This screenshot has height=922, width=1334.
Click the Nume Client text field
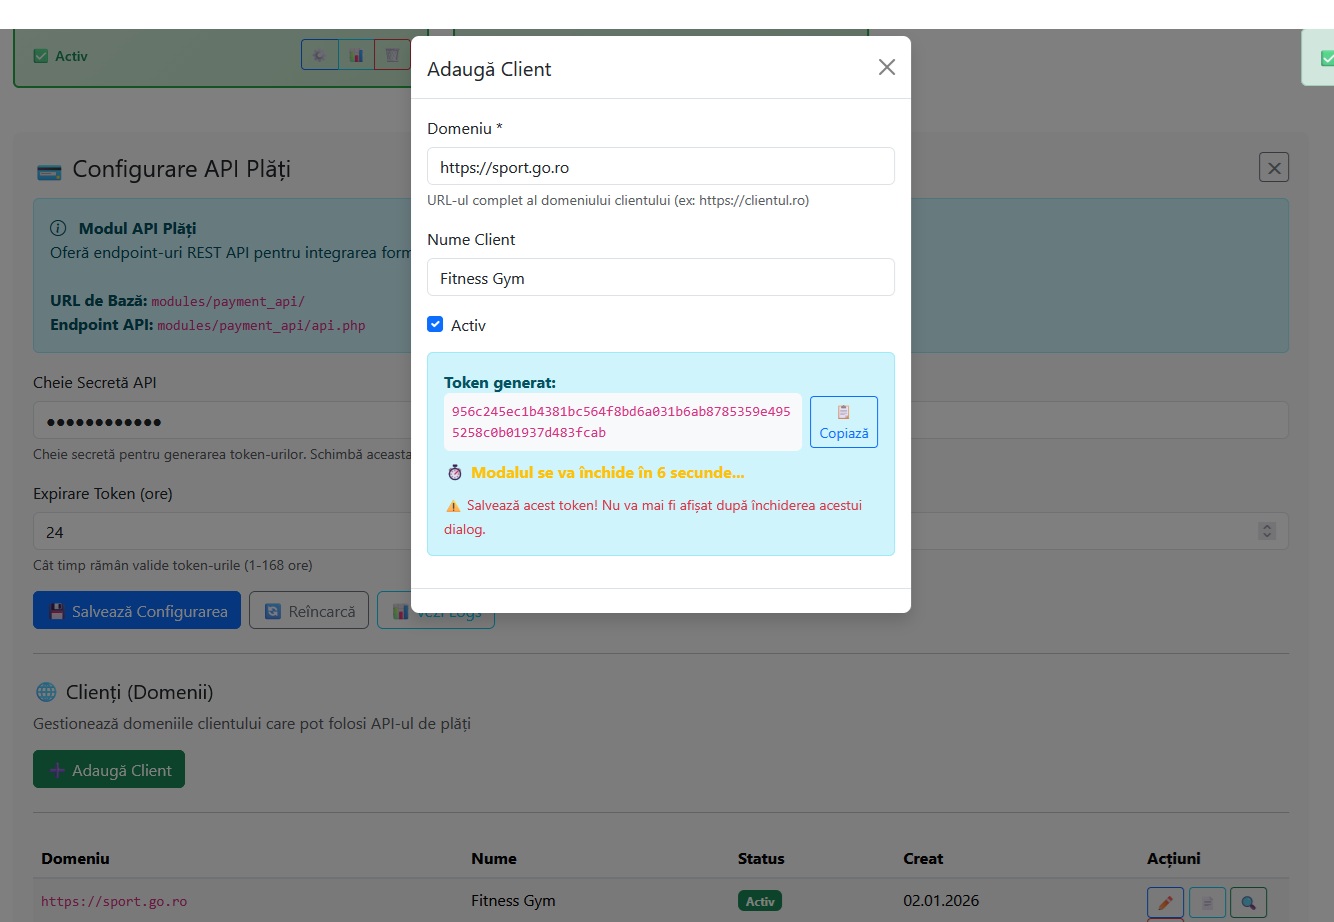(x=660, y=278)
